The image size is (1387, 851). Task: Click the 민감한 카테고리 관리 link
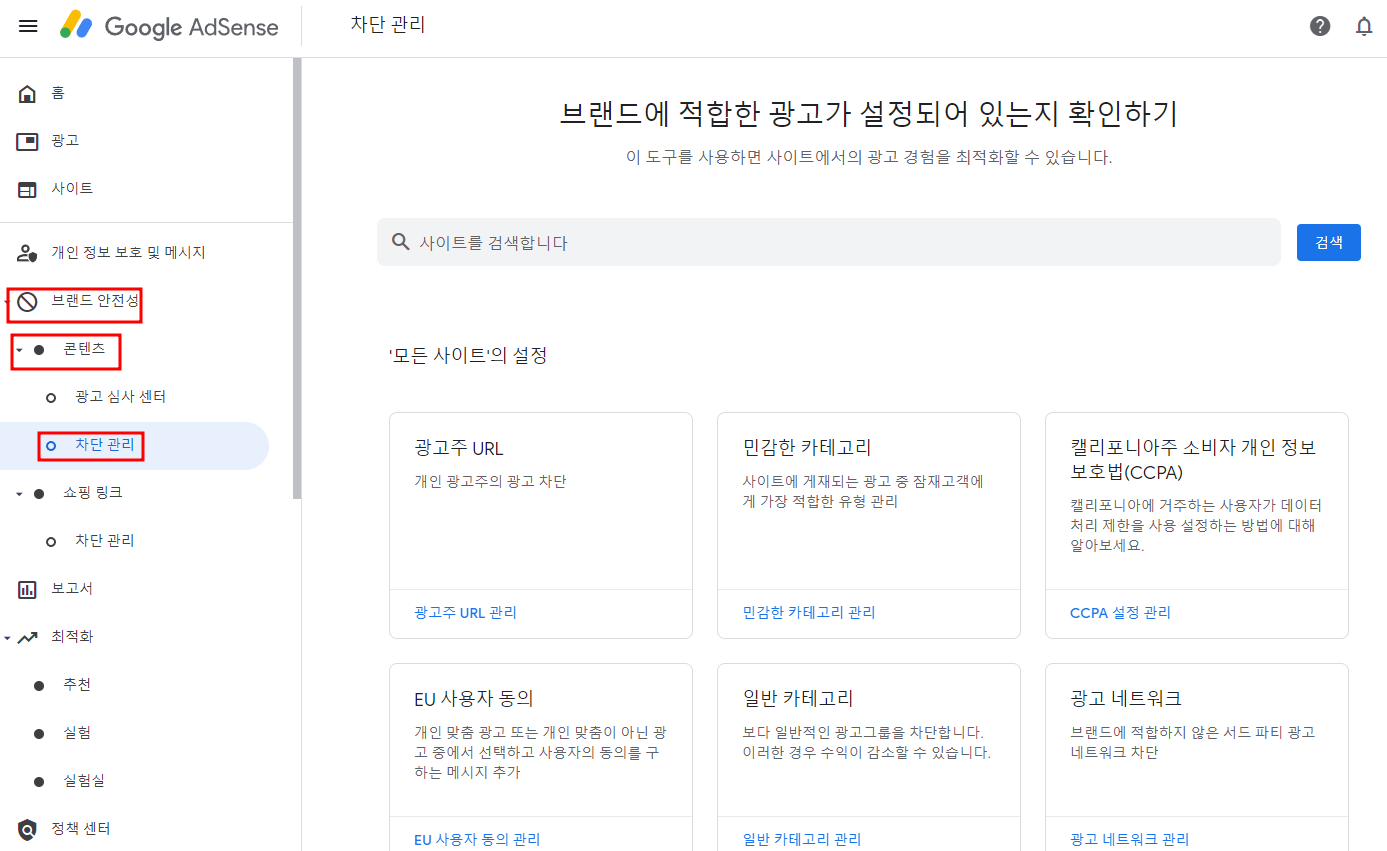[809, 613]
